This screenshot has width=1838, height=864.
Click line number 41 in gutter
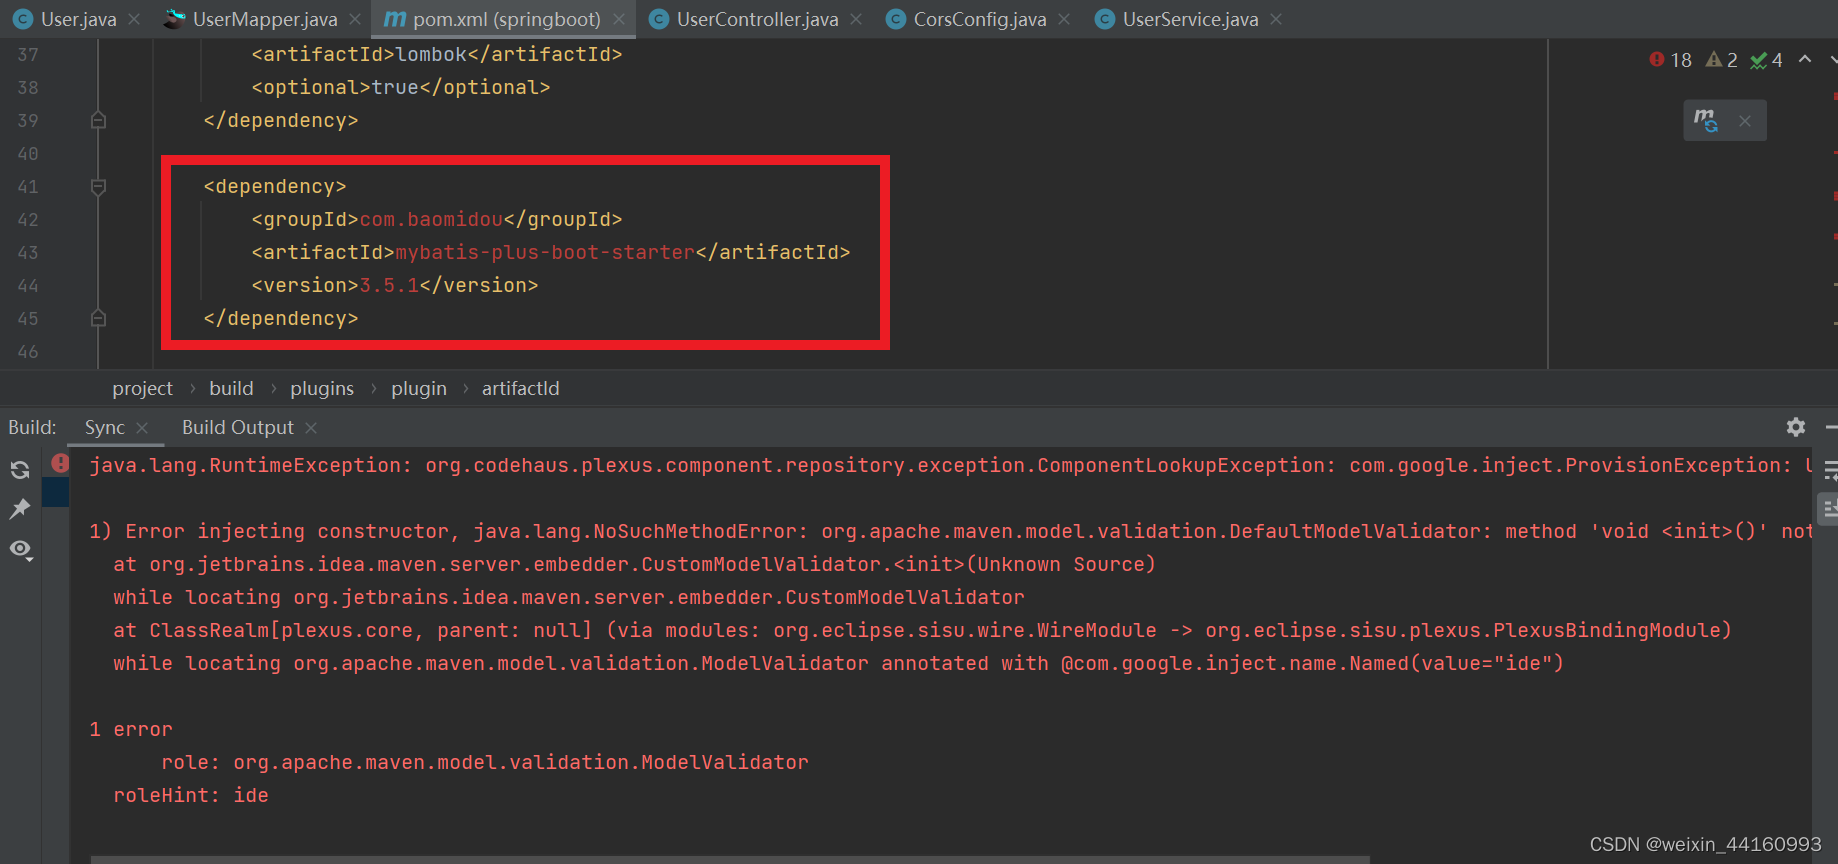(x=28, y=186)
